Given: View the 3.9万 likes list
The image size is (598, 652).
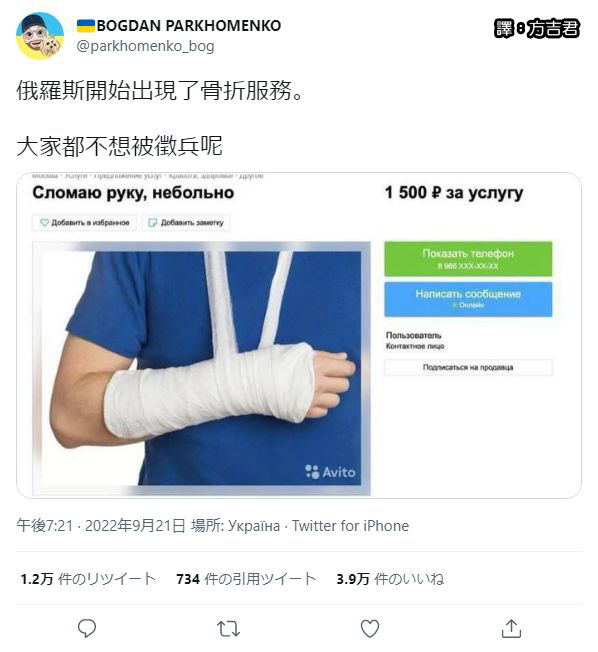Looking at the screenshot, I should pyautogui.click(x=390, y=579).
